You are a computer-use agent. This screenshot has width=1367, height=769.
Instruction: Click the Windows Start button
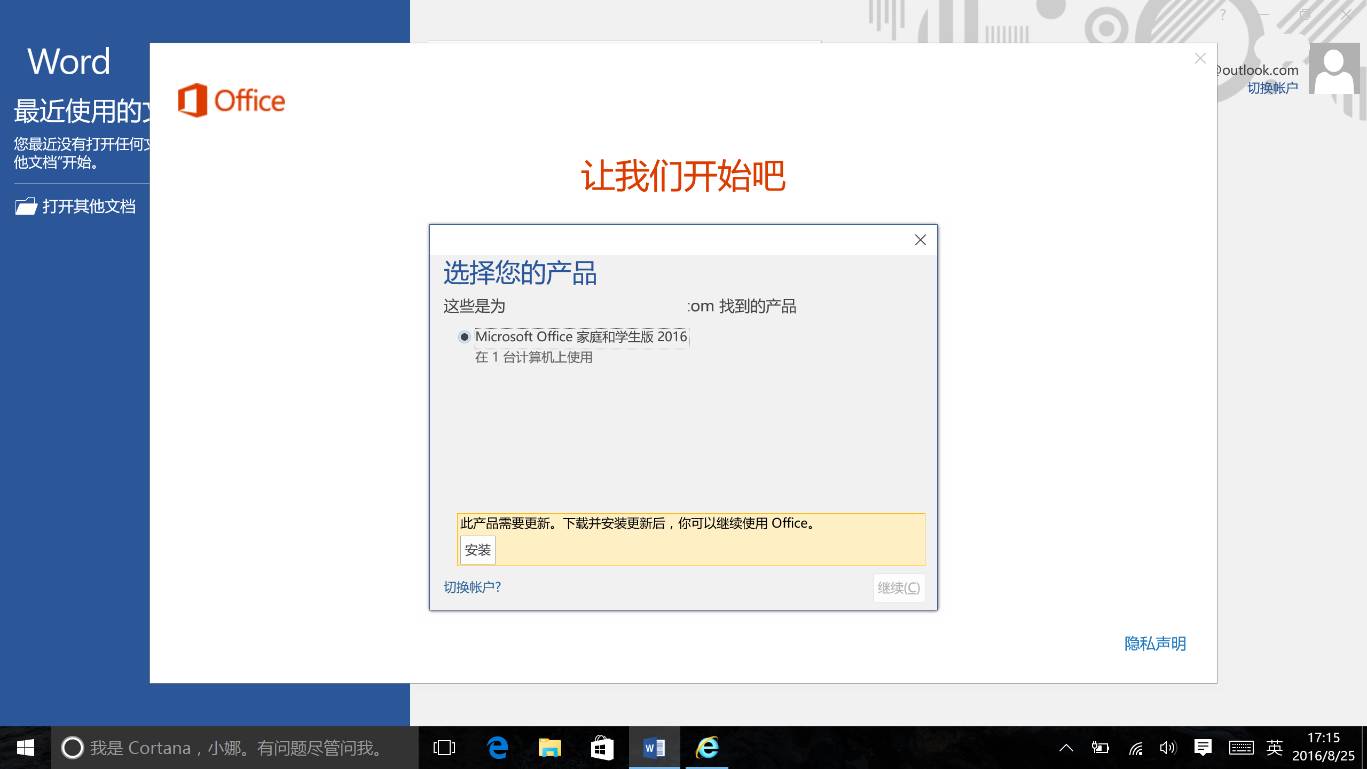(24, 747)
